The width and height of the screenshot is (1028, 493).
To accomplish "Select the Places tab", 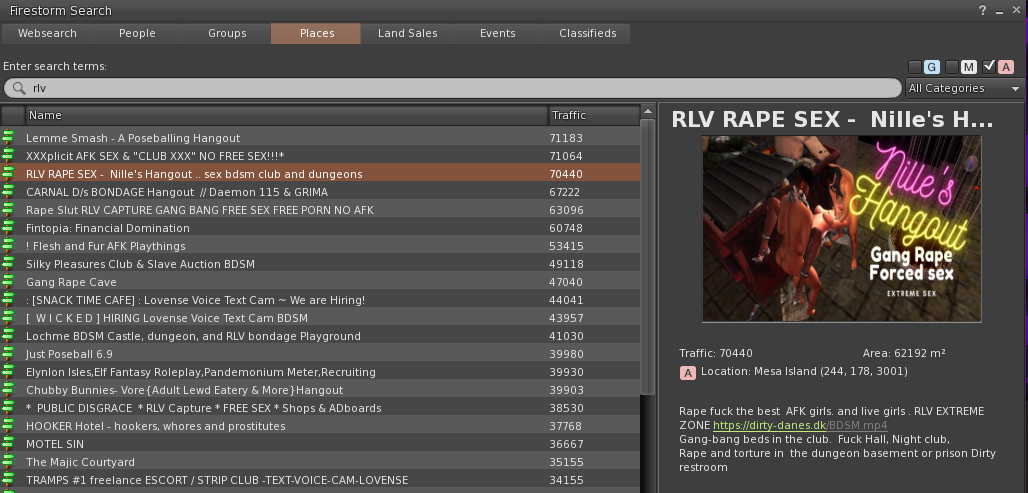I will (x=317, y=33).
